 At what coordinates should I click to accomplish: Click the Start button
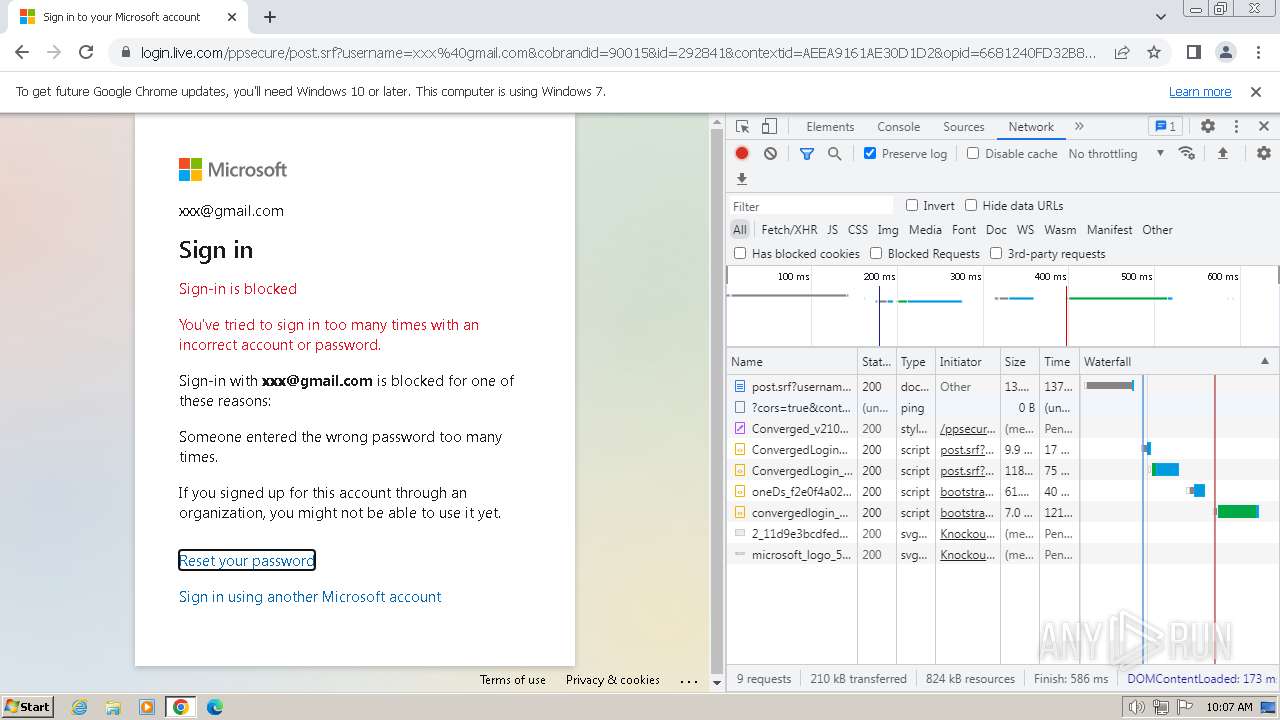(x=27, y=706)
